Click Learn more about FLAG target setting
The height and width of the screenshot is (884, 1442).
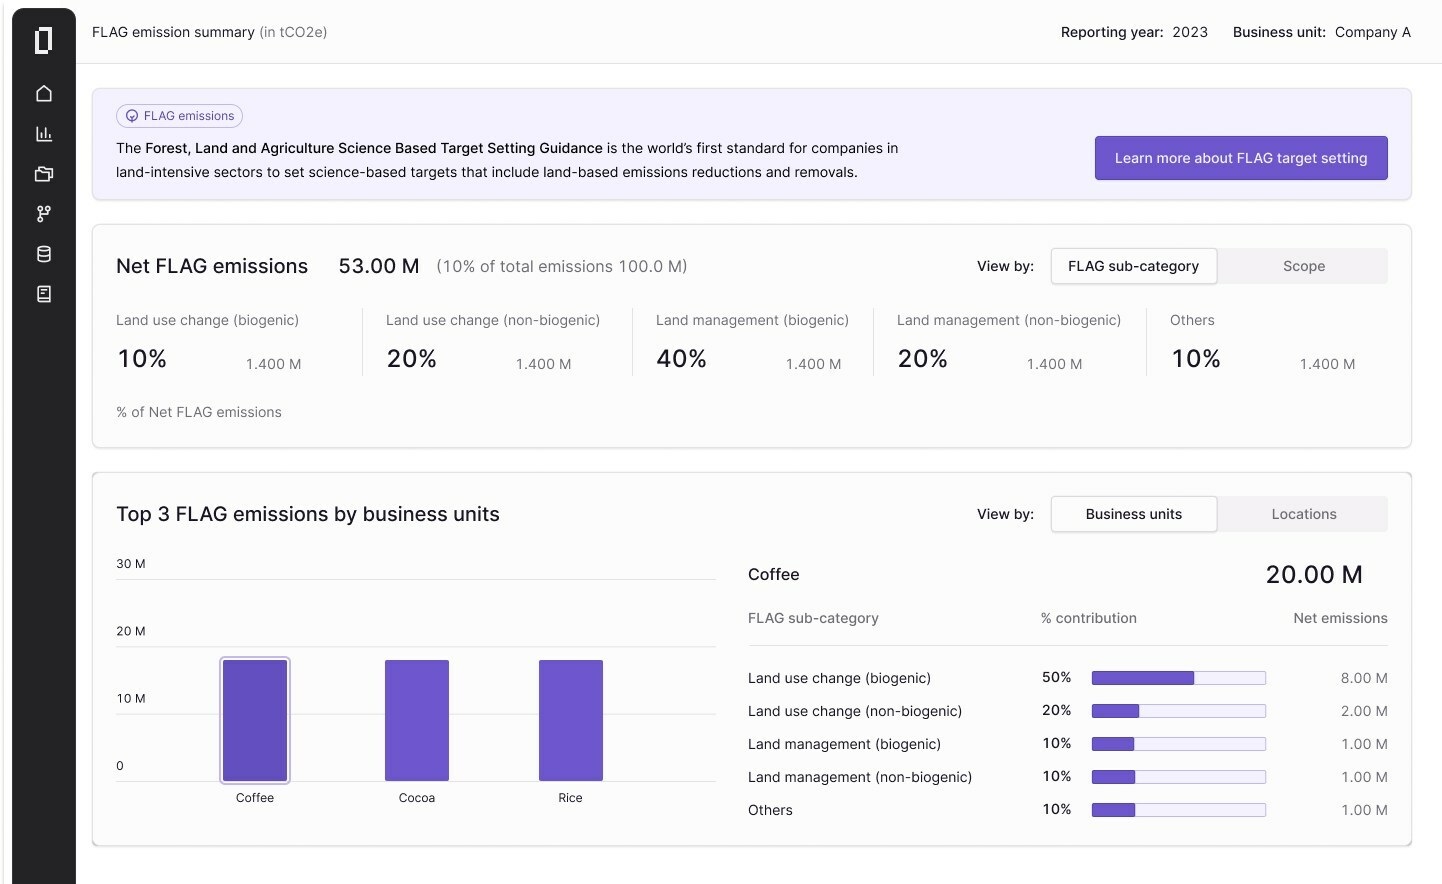click(1240, 158)
